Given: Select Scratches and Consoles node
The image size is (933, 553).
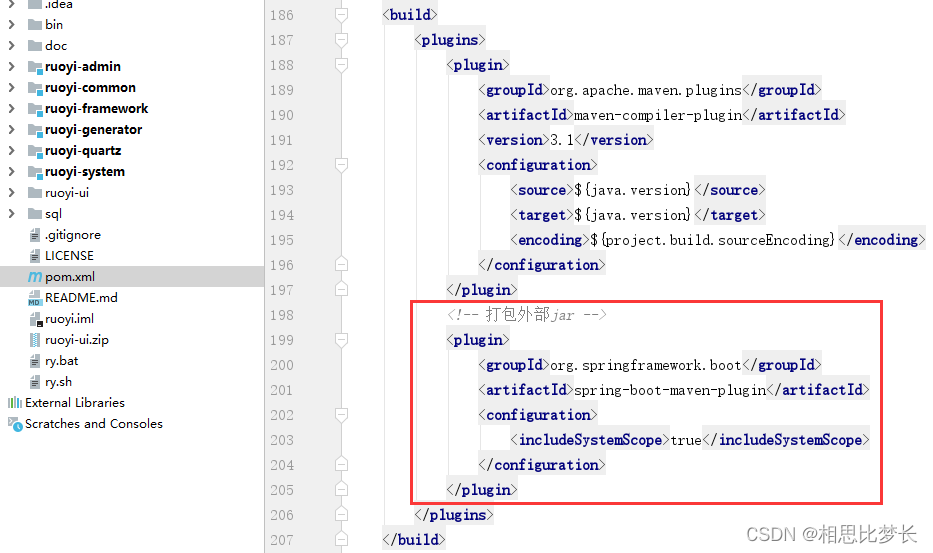Looking at the screenshot, I should tap(94, 424).
